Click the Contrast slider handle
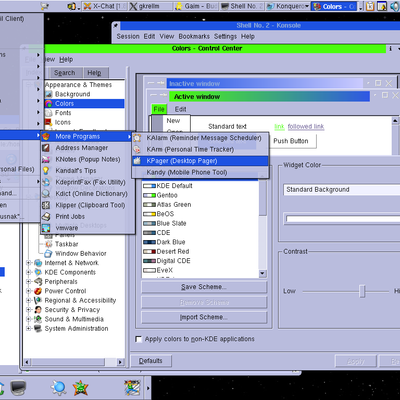The height and width of the screenshot is (400, 400). (362, 291)
